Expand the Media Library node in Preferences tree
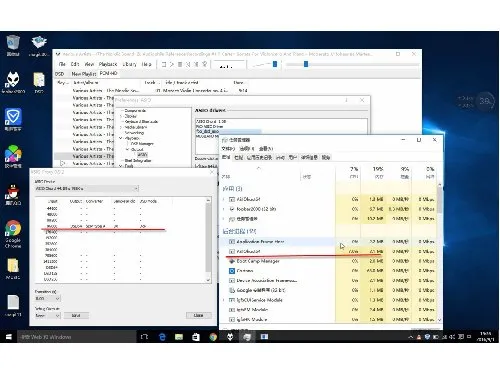The height and width of the screenshot is (375, 500). [121, 127]
